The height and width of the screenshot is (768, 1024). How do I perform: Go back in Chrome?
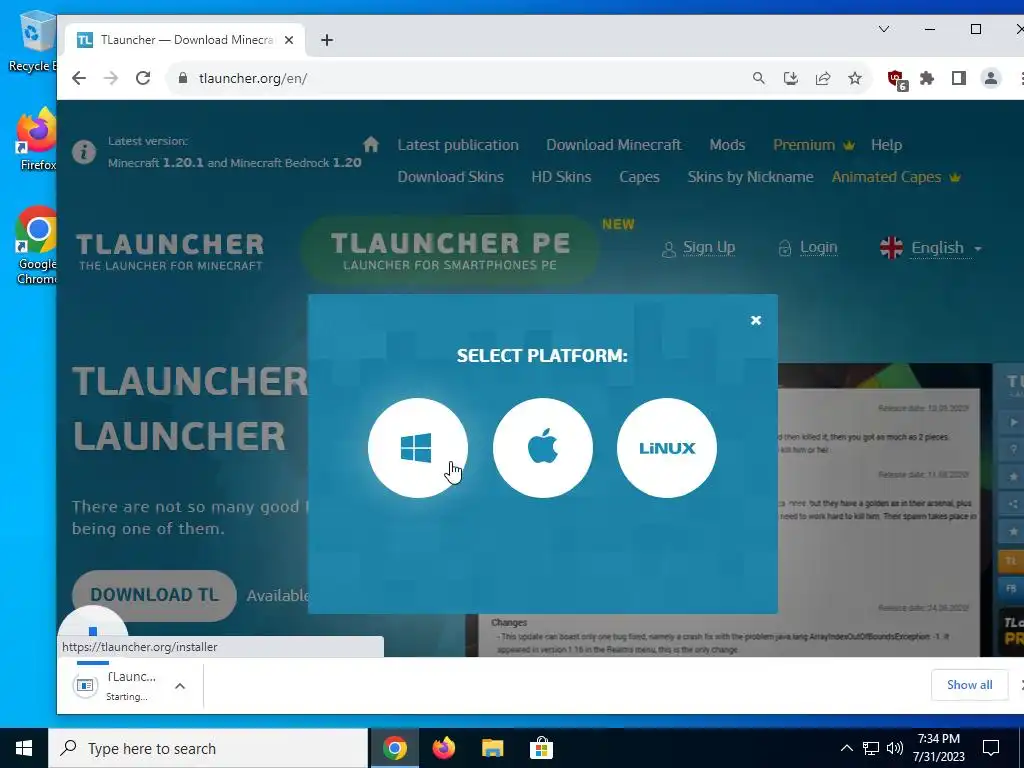coord(79,78)
